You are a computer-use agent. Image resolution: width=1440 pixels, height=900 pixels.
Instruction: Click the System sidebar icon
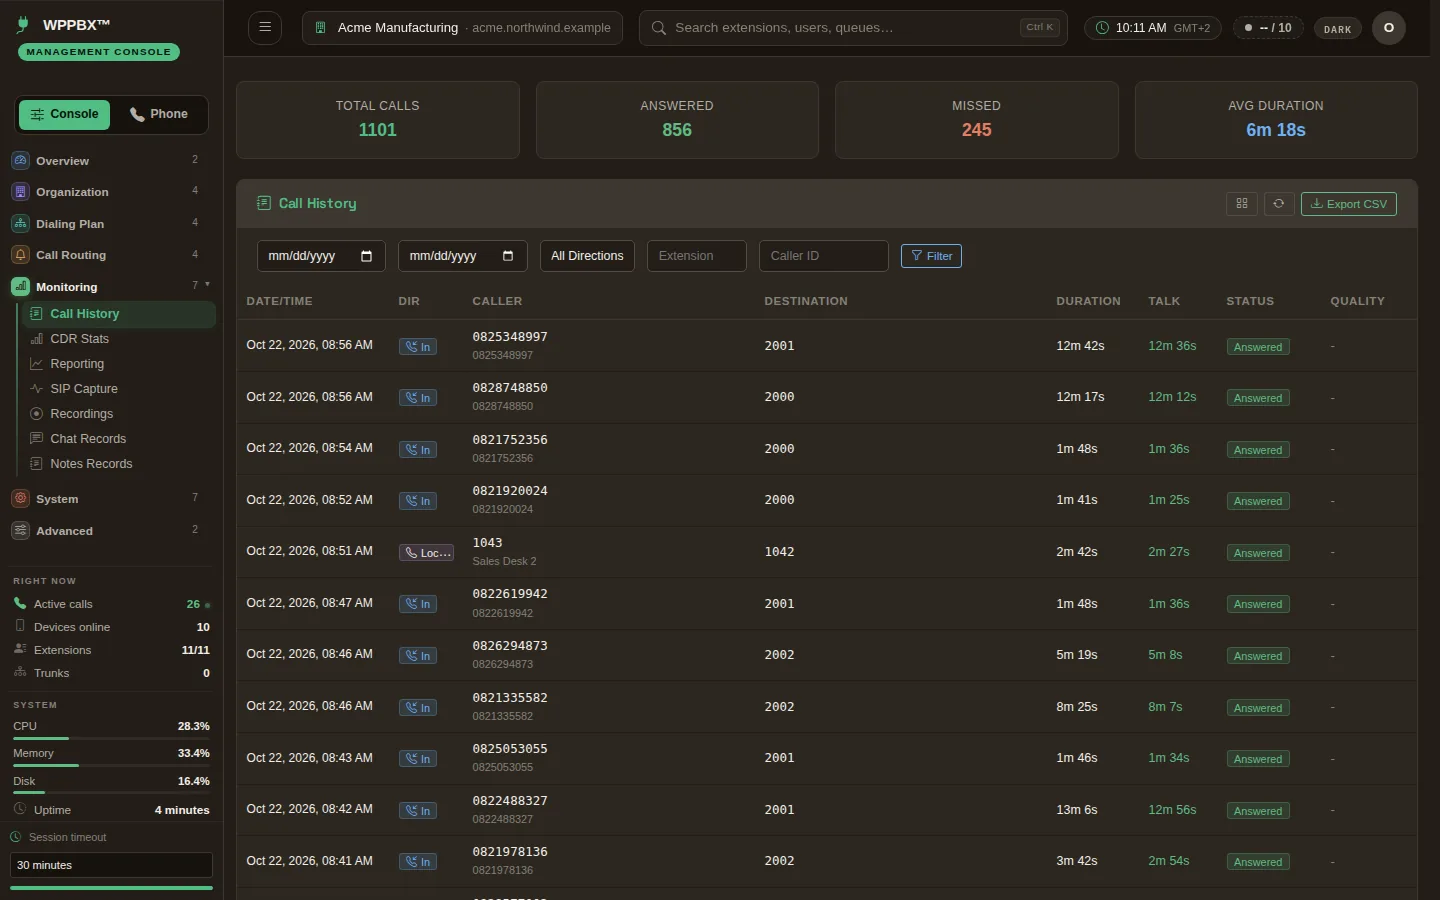click(20, 499)
